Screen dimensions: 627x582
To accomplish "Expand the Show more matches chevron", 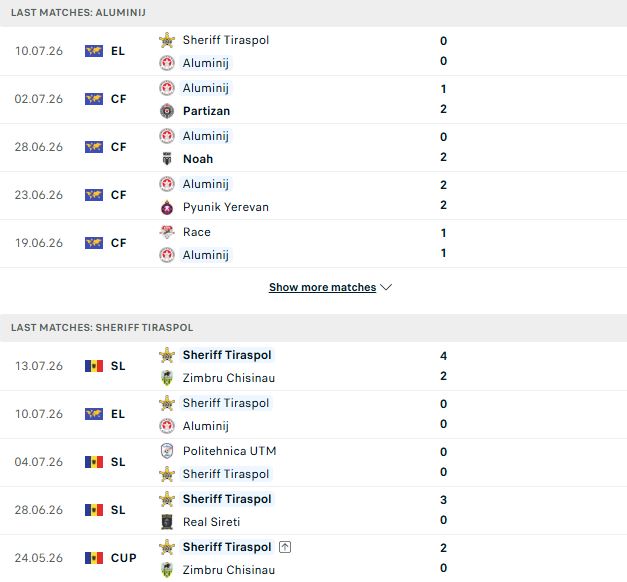I will click(x=386, y=287).
